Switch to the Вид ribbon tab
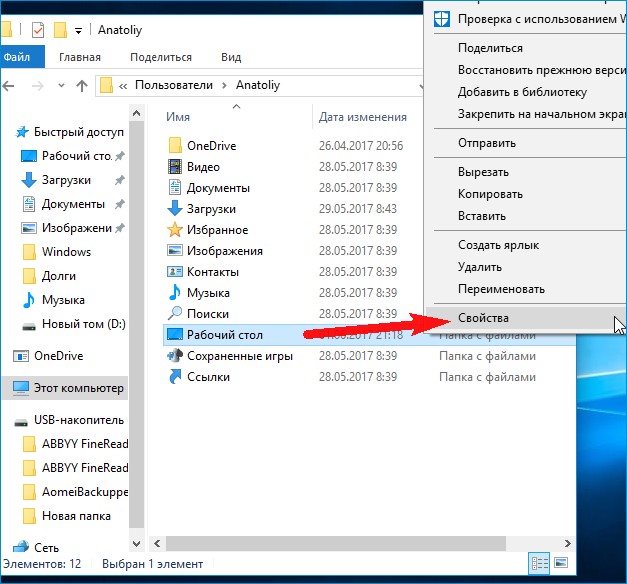Image resolution: width=627 pixels, height=584 pixels. (231, 58)
